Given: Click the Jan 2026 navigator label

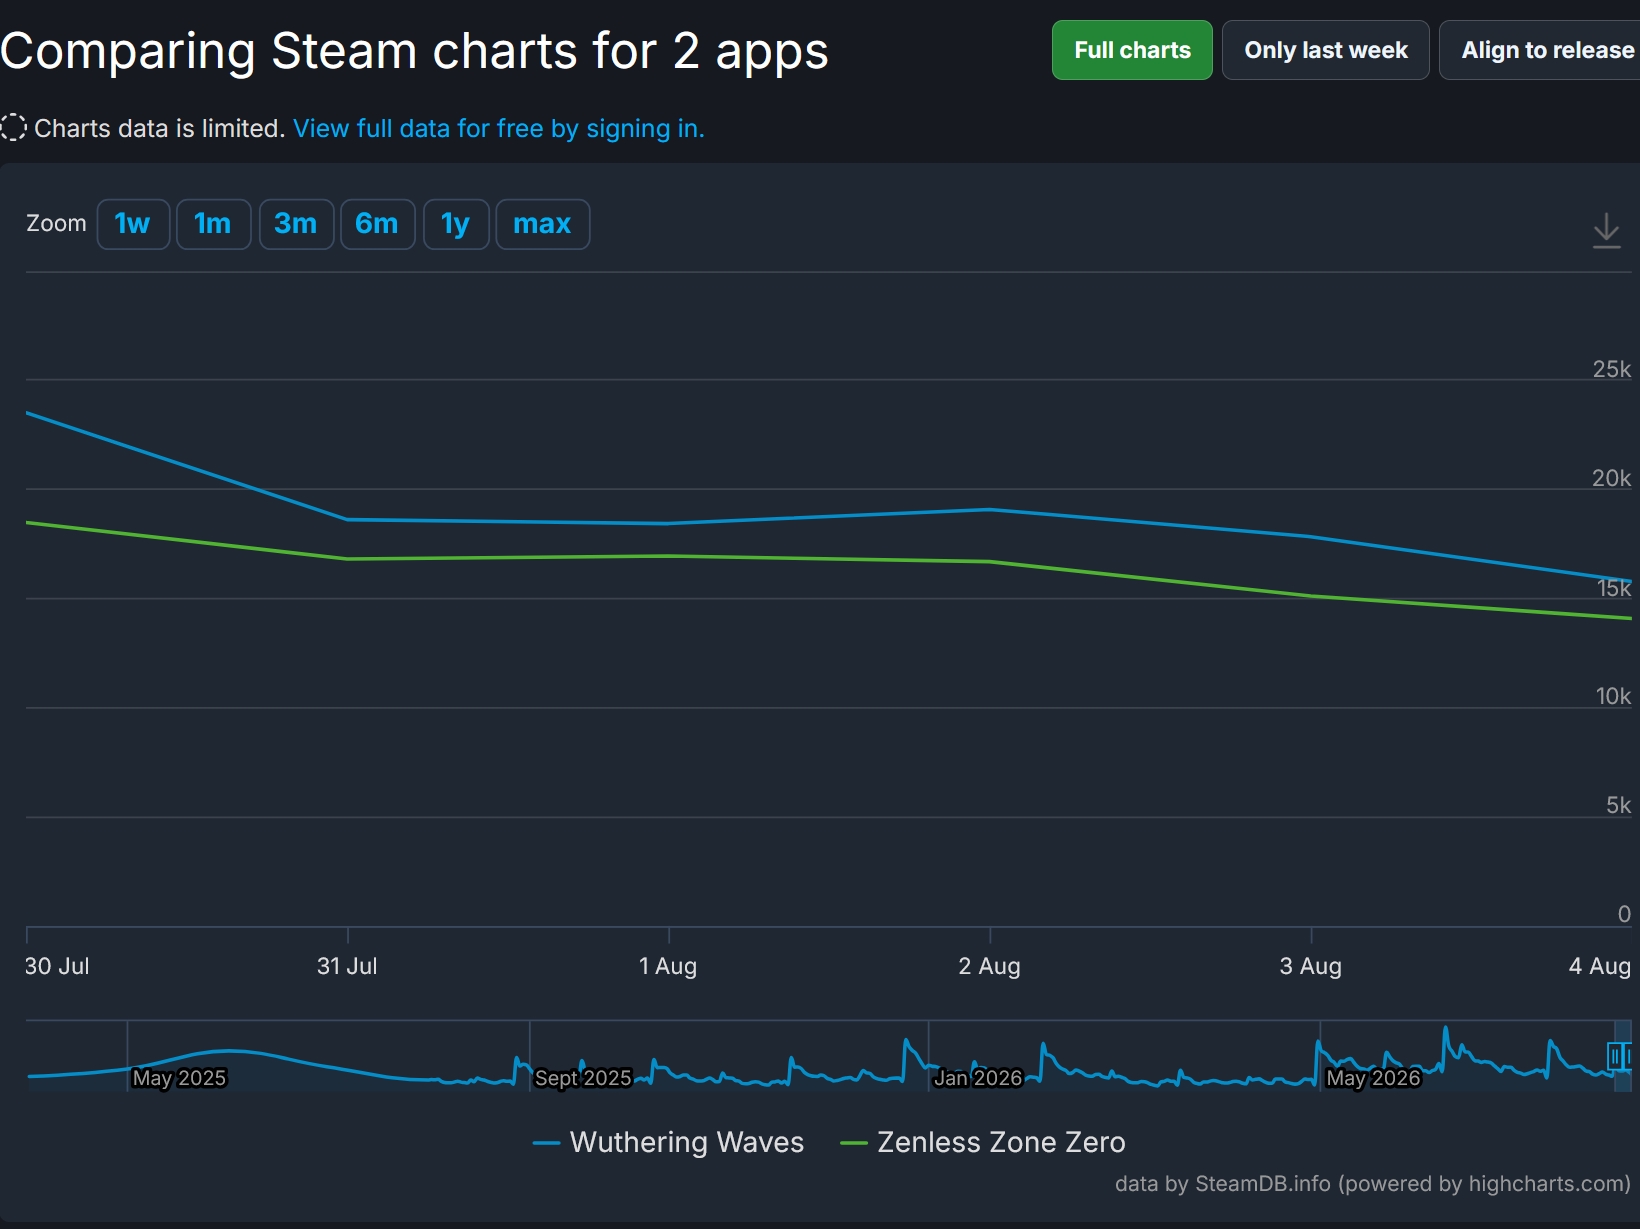Looking at the screenshot, I should [978, 1078].
